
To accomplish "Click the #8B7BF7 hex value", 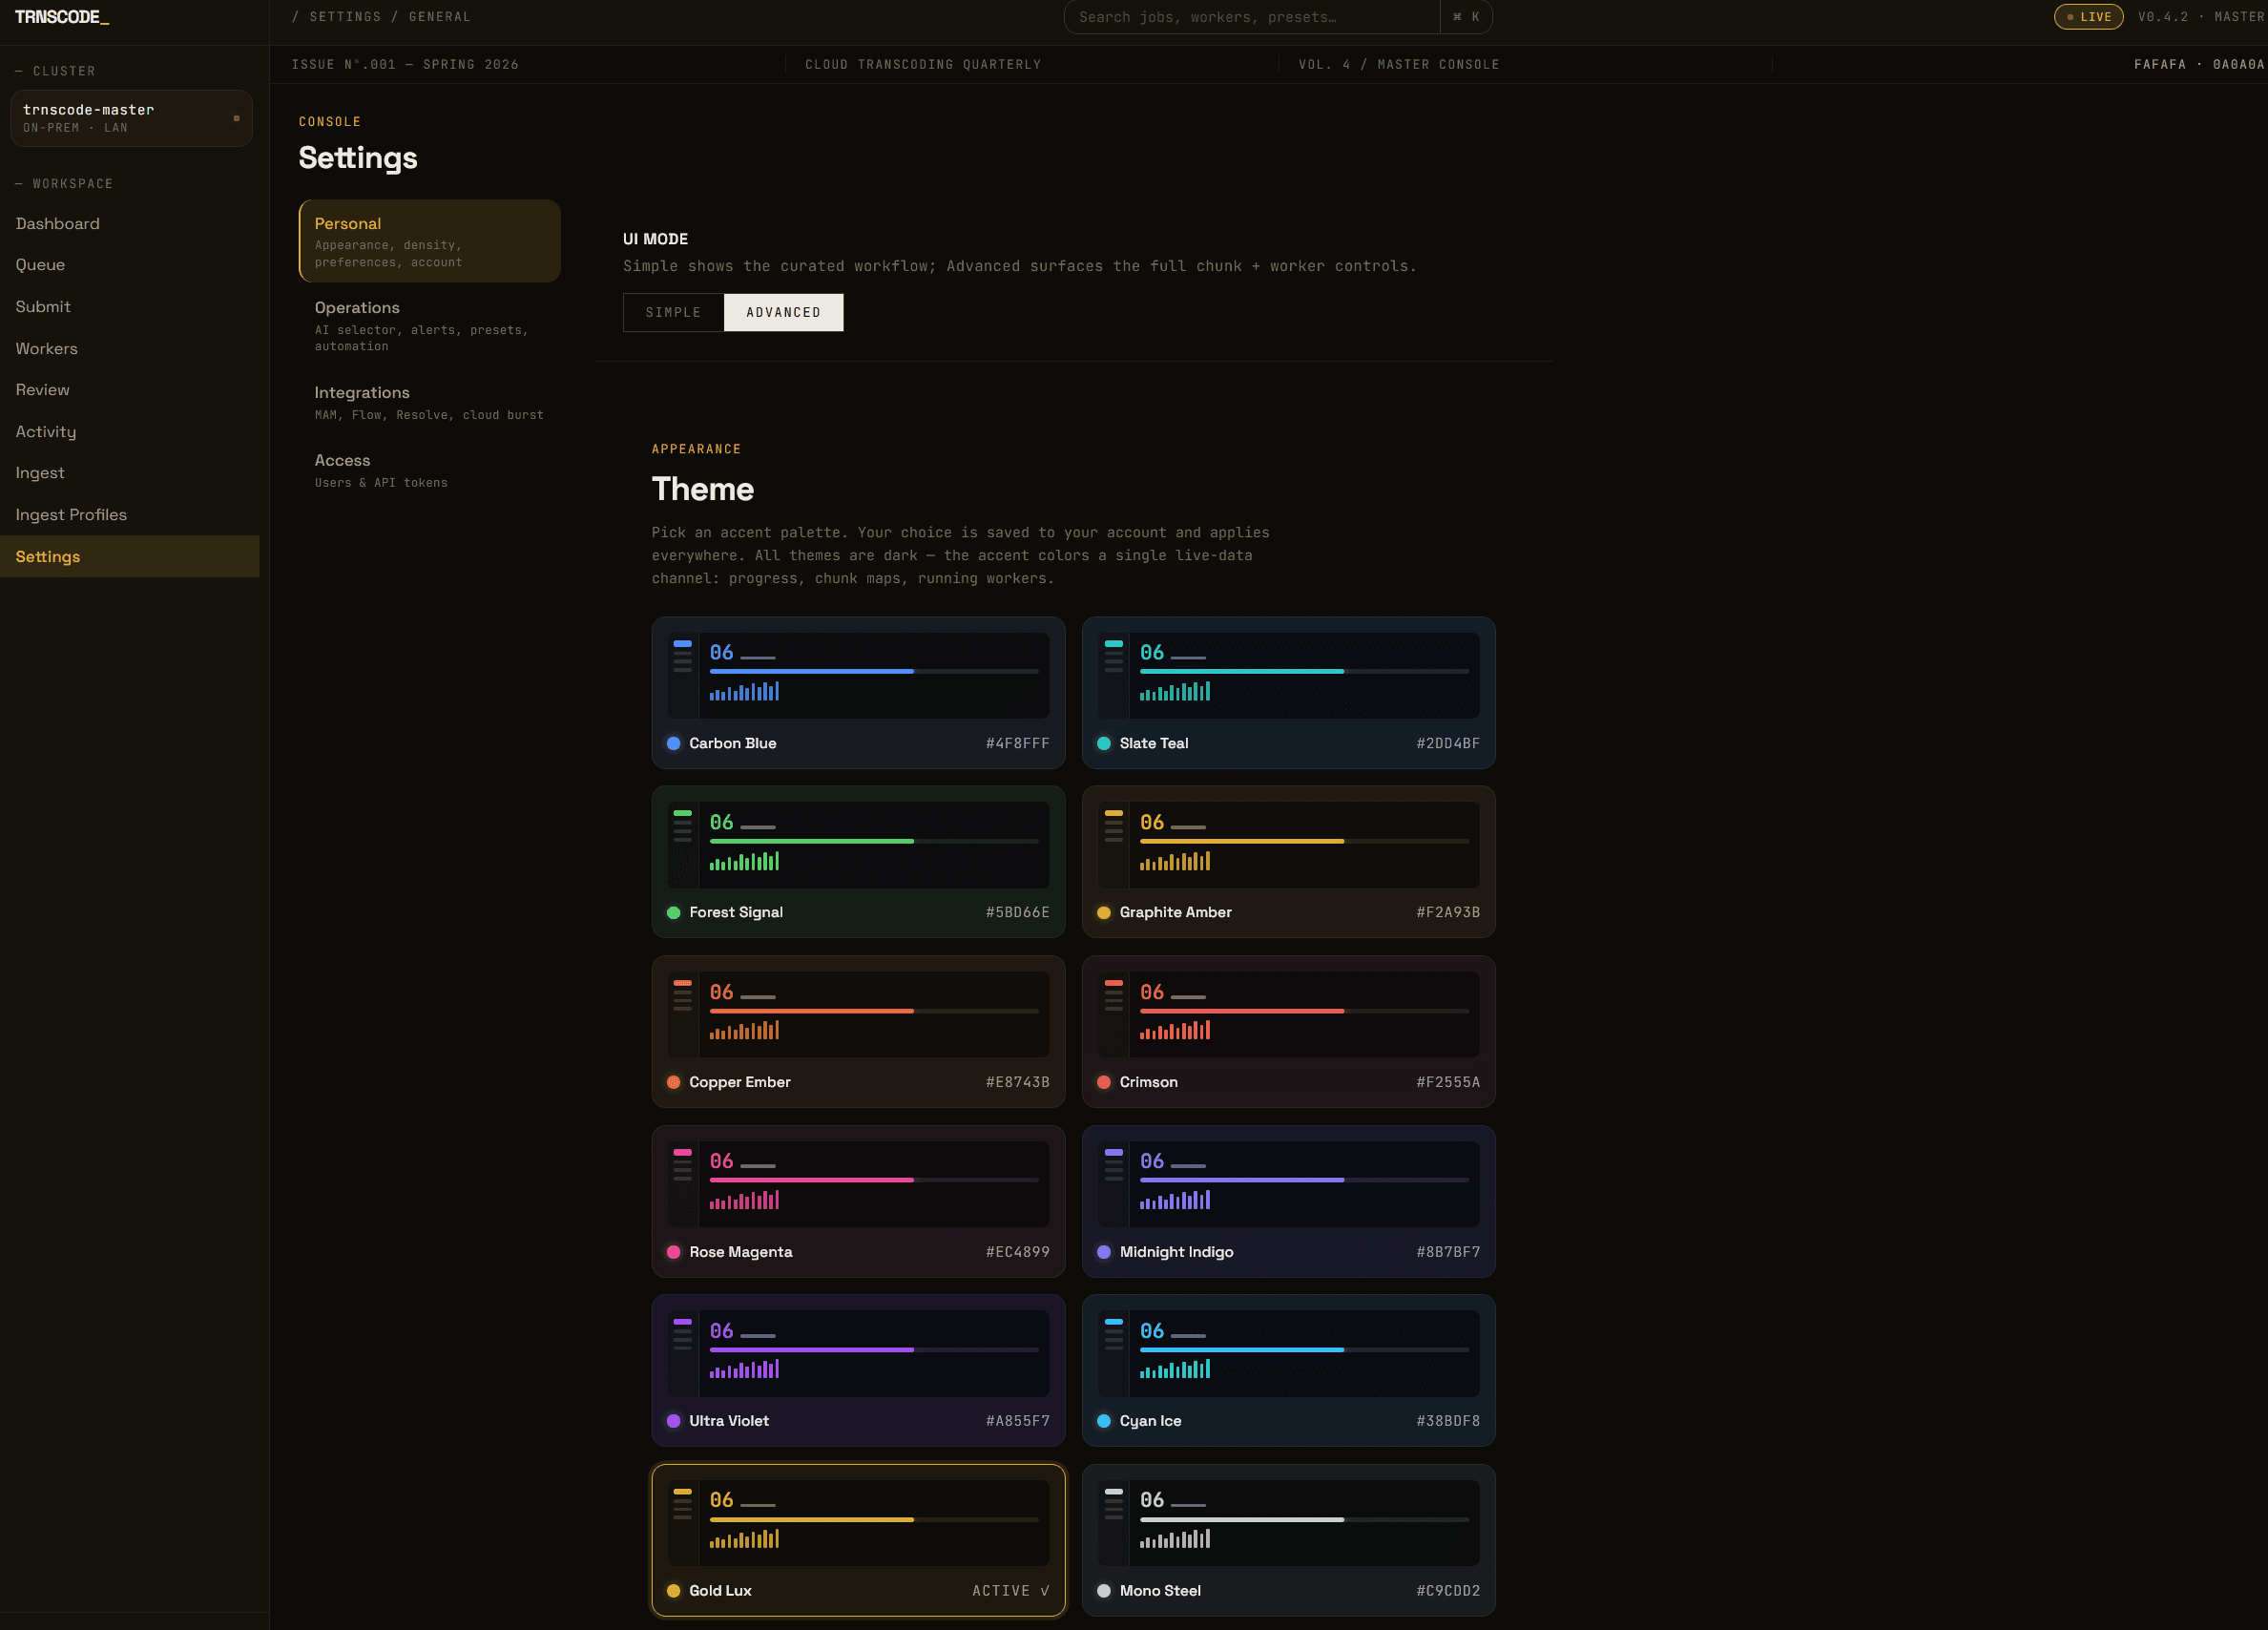I will (1448, 1252).
